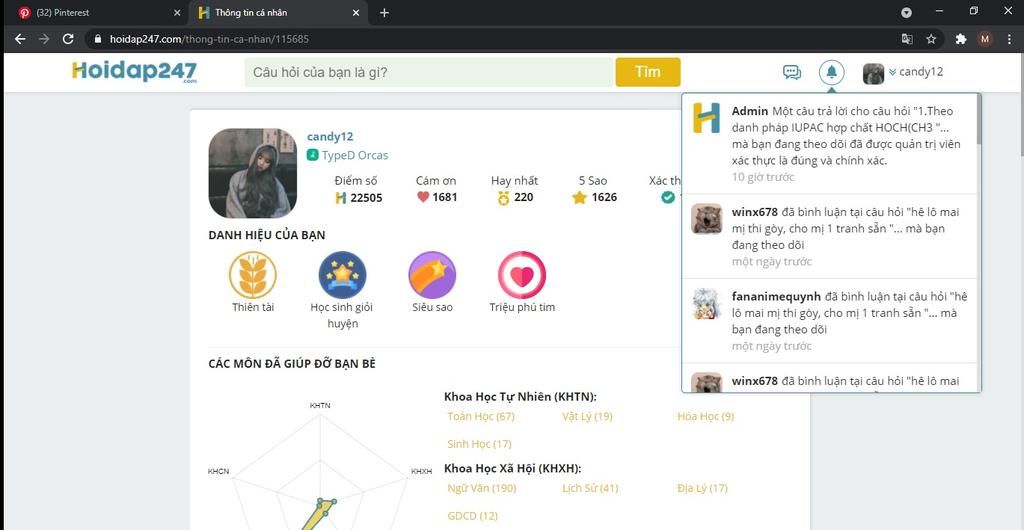The image size is (1024, 530).
Task: Click the Chrome tab search arrow
Action: 906,12
